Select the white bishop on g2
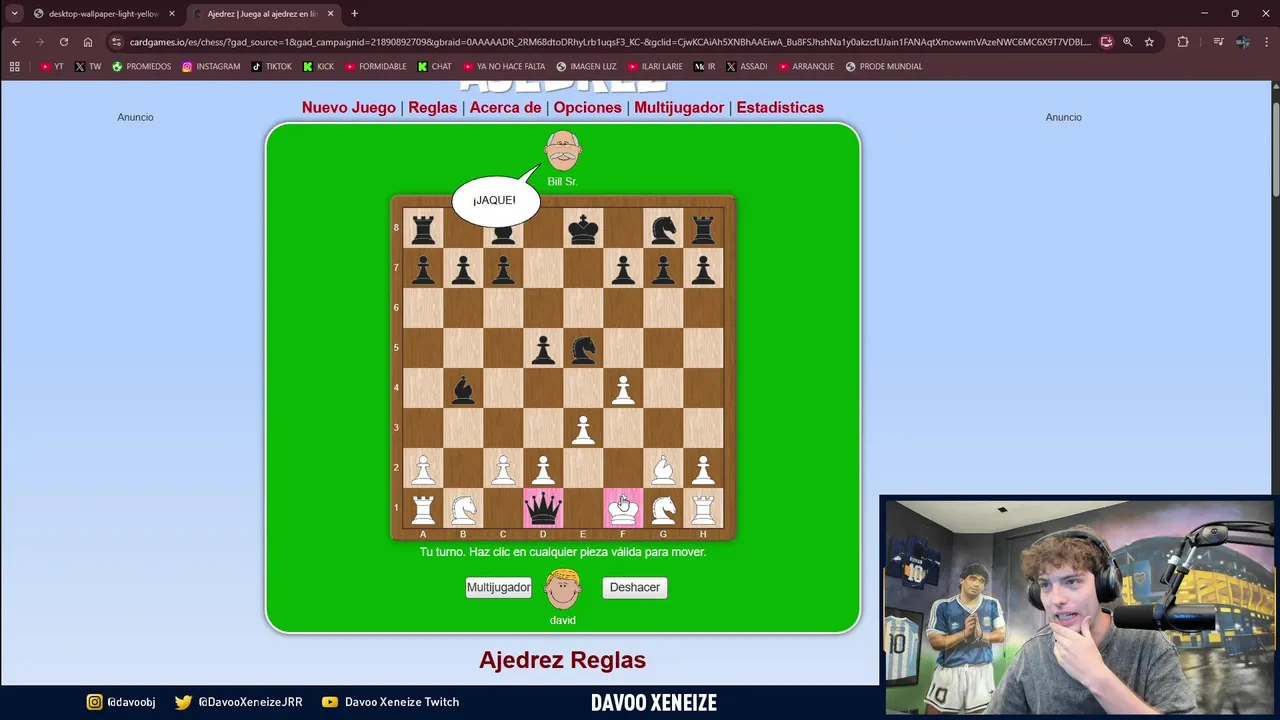The image size is (1280, 720). point(663,469)
